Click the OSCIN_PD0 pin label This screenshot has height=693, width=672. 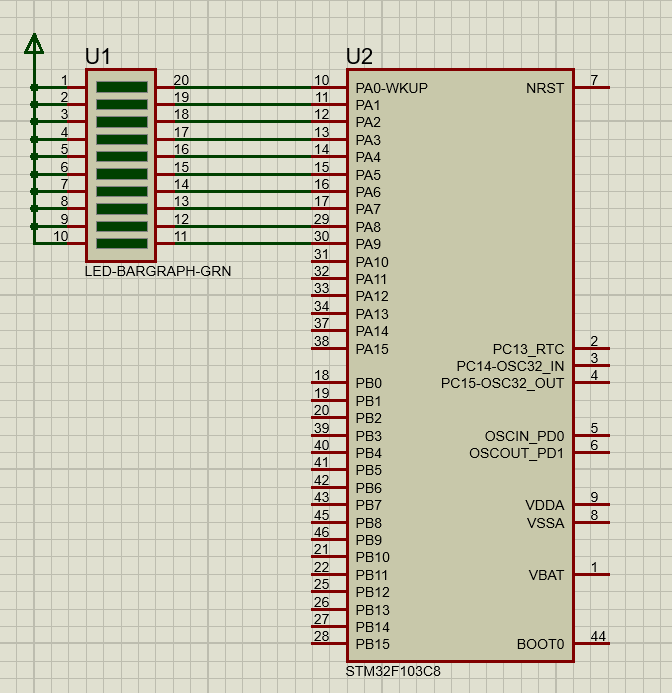[525, 436]
